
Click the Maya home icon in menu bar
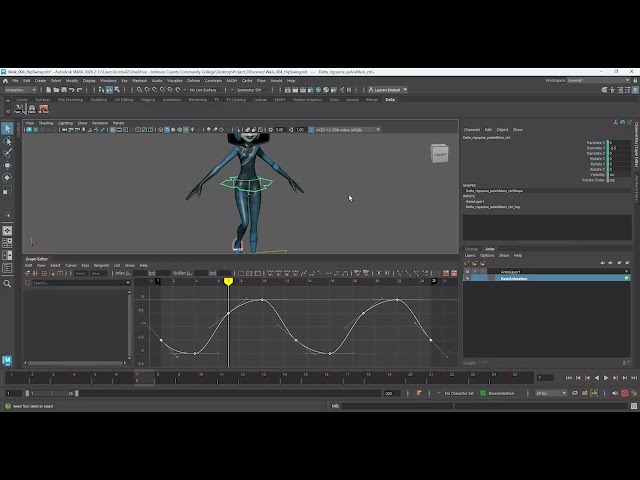[x=5, y=81]
